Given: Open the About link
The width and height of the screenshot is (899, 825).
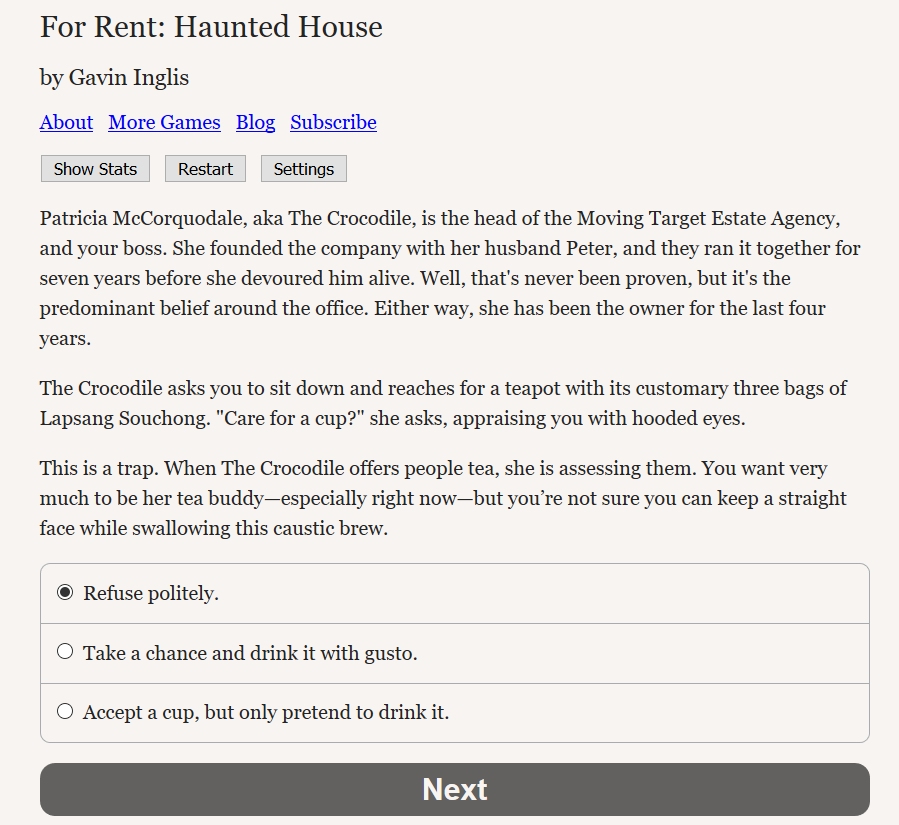Looking at the screenshot, I should (66, 122).
